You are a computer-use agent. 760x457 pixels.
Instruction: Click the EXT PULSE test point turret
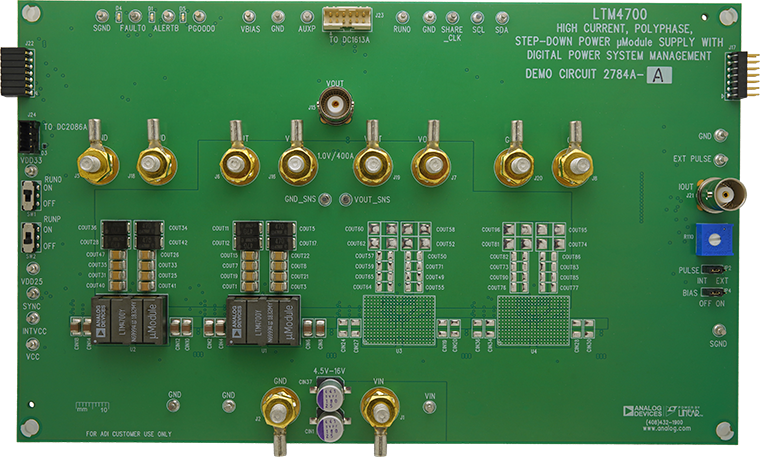[x=721, y=159]
